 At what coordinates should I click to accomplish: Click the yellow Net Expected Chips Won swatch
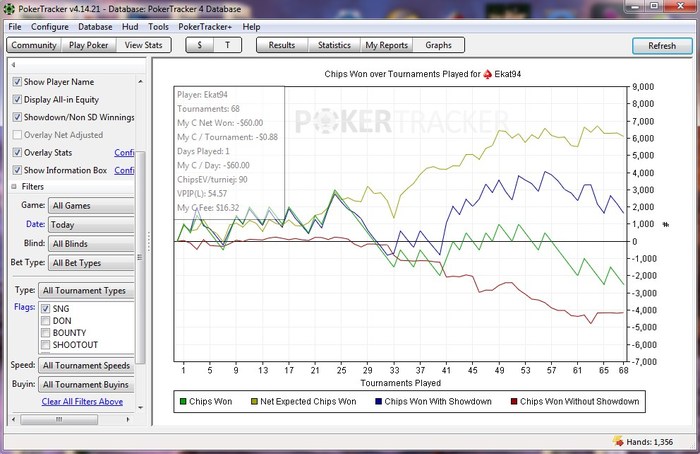tap(254, 401)
